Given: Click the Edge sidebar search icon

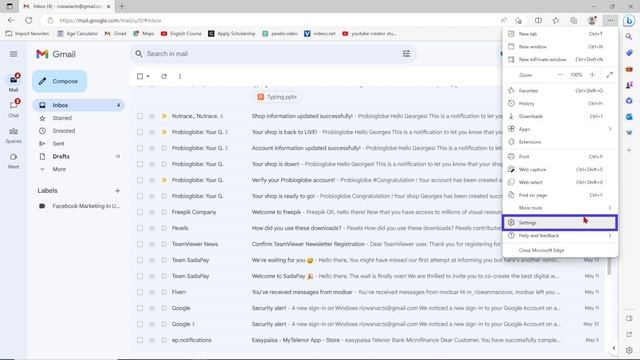Looking at the screenshot, I should (x=629, y=37).
